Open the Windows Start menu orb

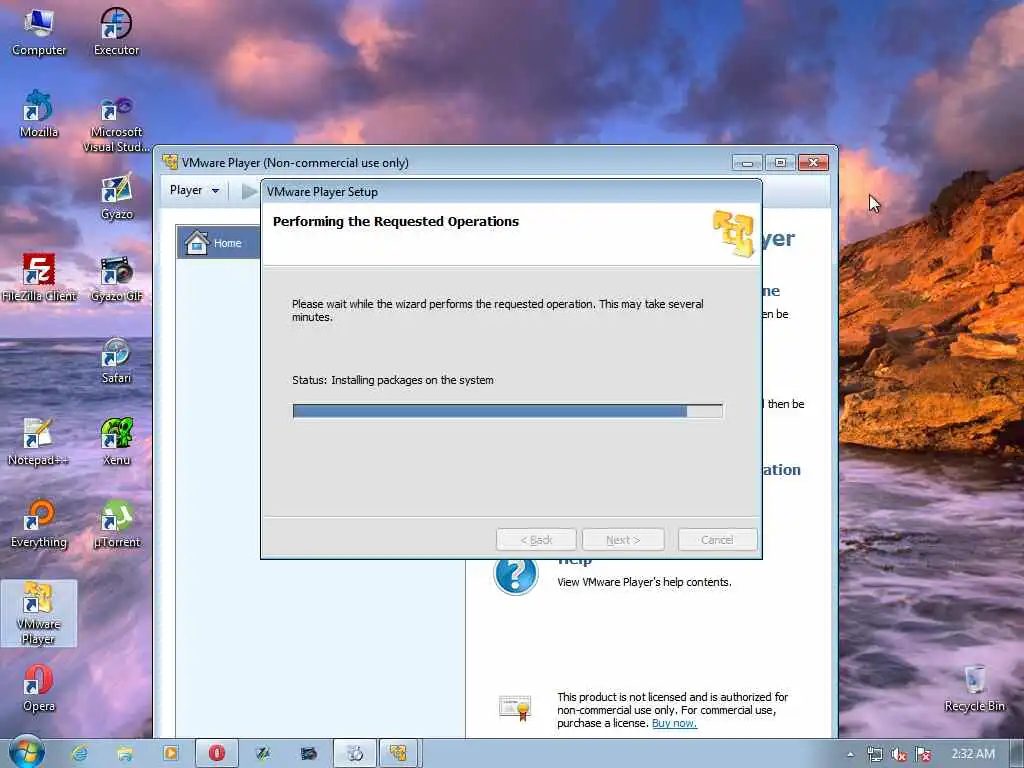26,753
